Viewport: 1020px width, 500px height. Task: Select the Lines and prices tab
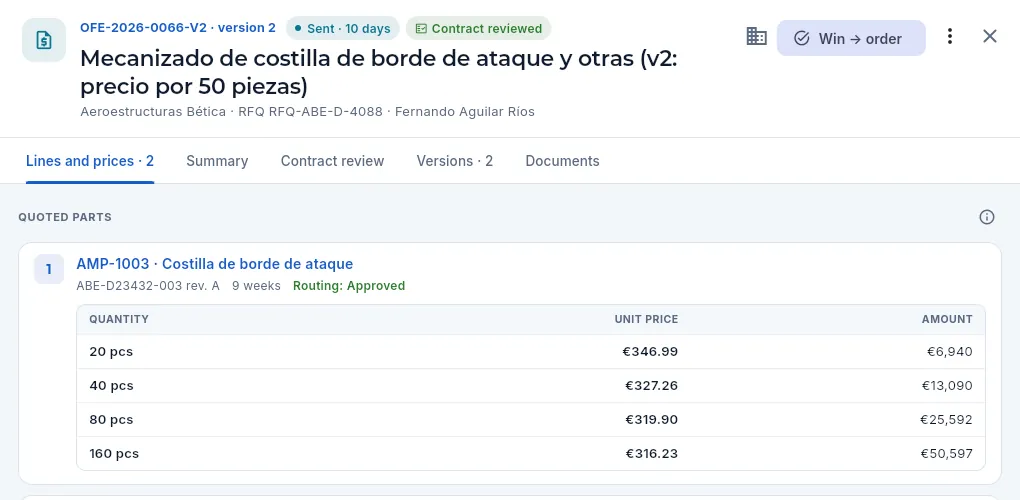[90, 161]
